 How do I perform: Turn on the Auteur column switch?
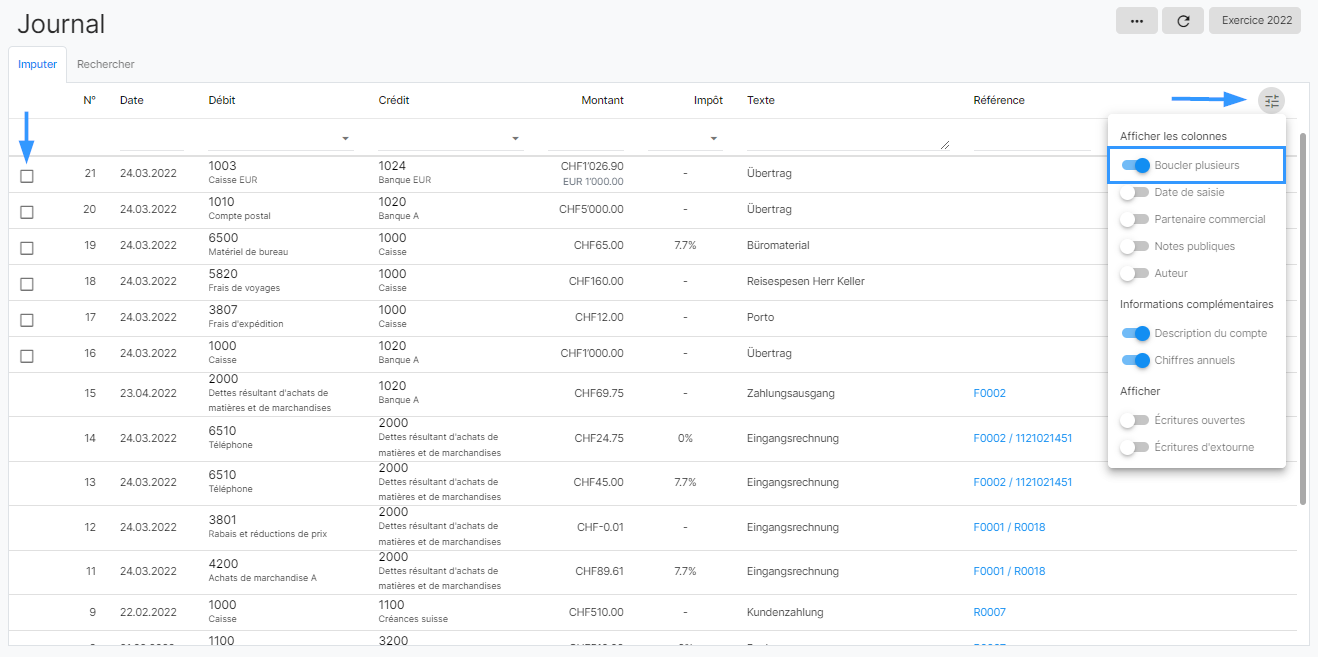tap(1135, 273)
